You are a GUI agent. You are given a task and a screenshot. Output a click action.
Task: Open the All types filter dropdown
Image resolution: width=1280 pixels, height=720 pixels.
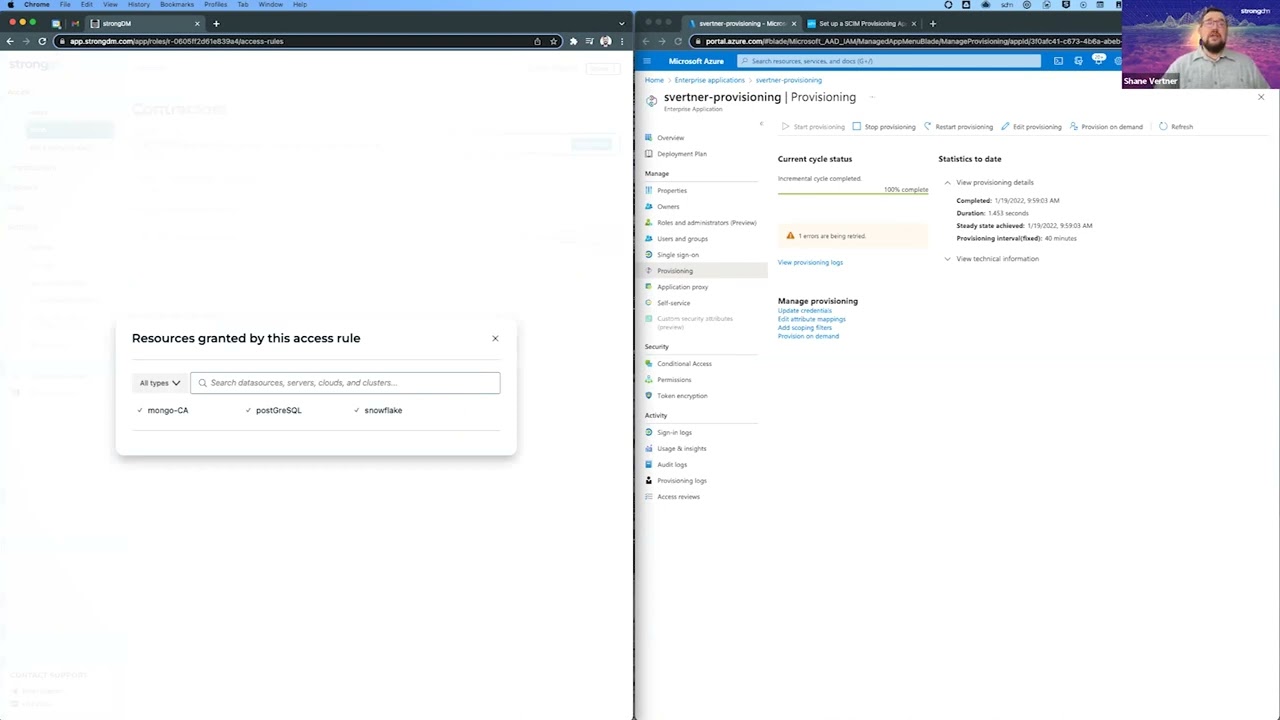[160, 383]
